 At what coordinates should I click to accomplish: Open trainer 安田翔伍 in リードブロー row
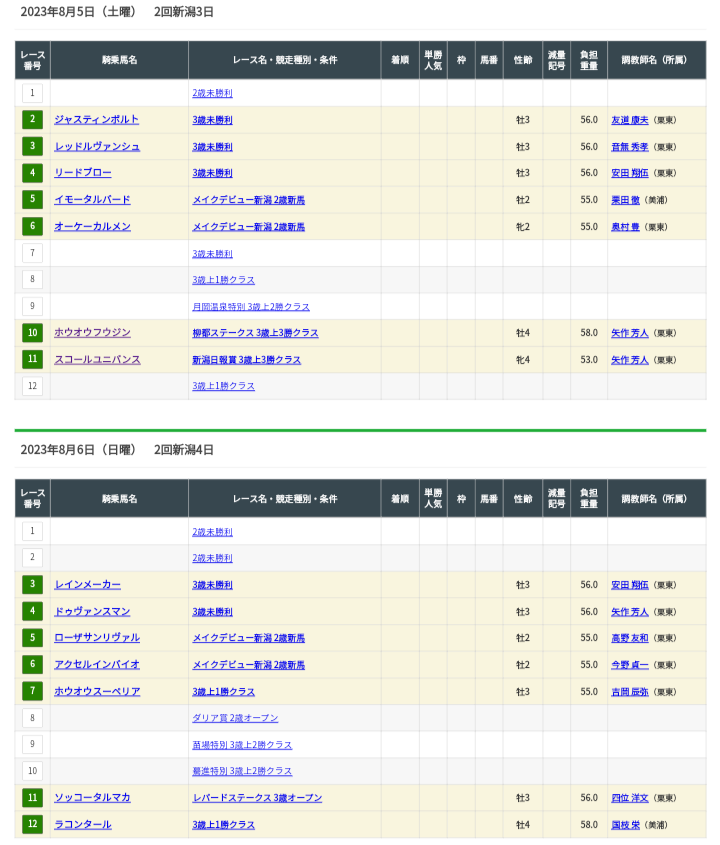[629, 173]
